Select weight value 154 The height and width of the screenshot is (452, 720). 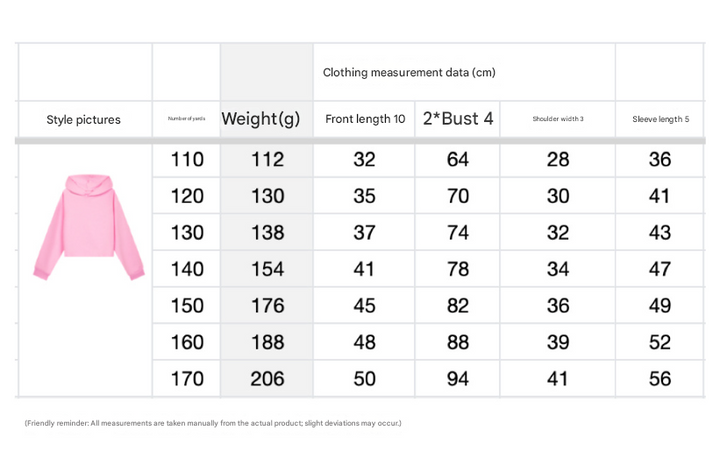[267, 269]
